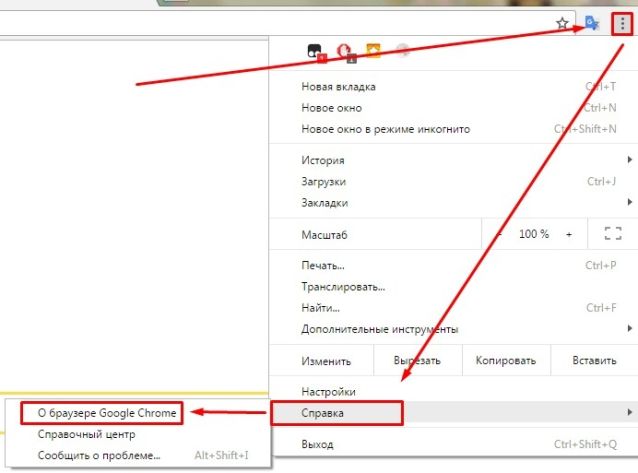This screenshot has width=638, height=473.
Task: Expand the История submenu
Action: pyautogui.click(x=453, y=160)
